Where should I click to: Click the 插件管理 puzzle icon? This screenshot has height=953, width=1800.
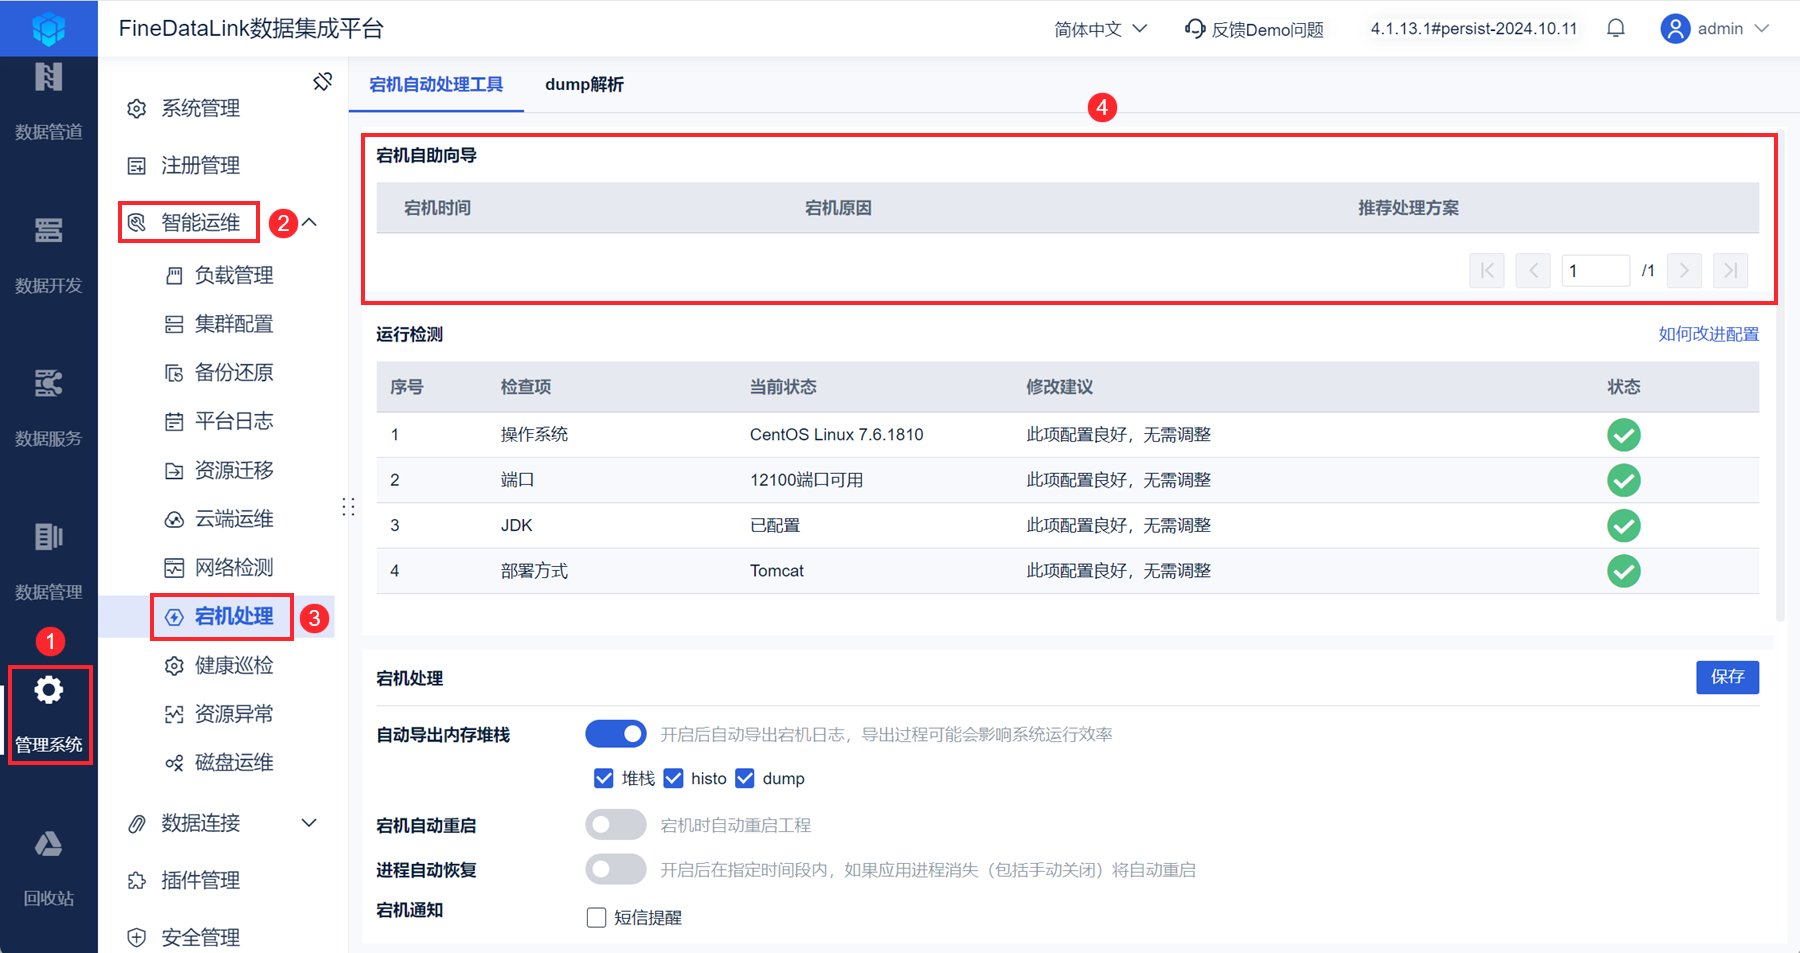click(137, 880)
